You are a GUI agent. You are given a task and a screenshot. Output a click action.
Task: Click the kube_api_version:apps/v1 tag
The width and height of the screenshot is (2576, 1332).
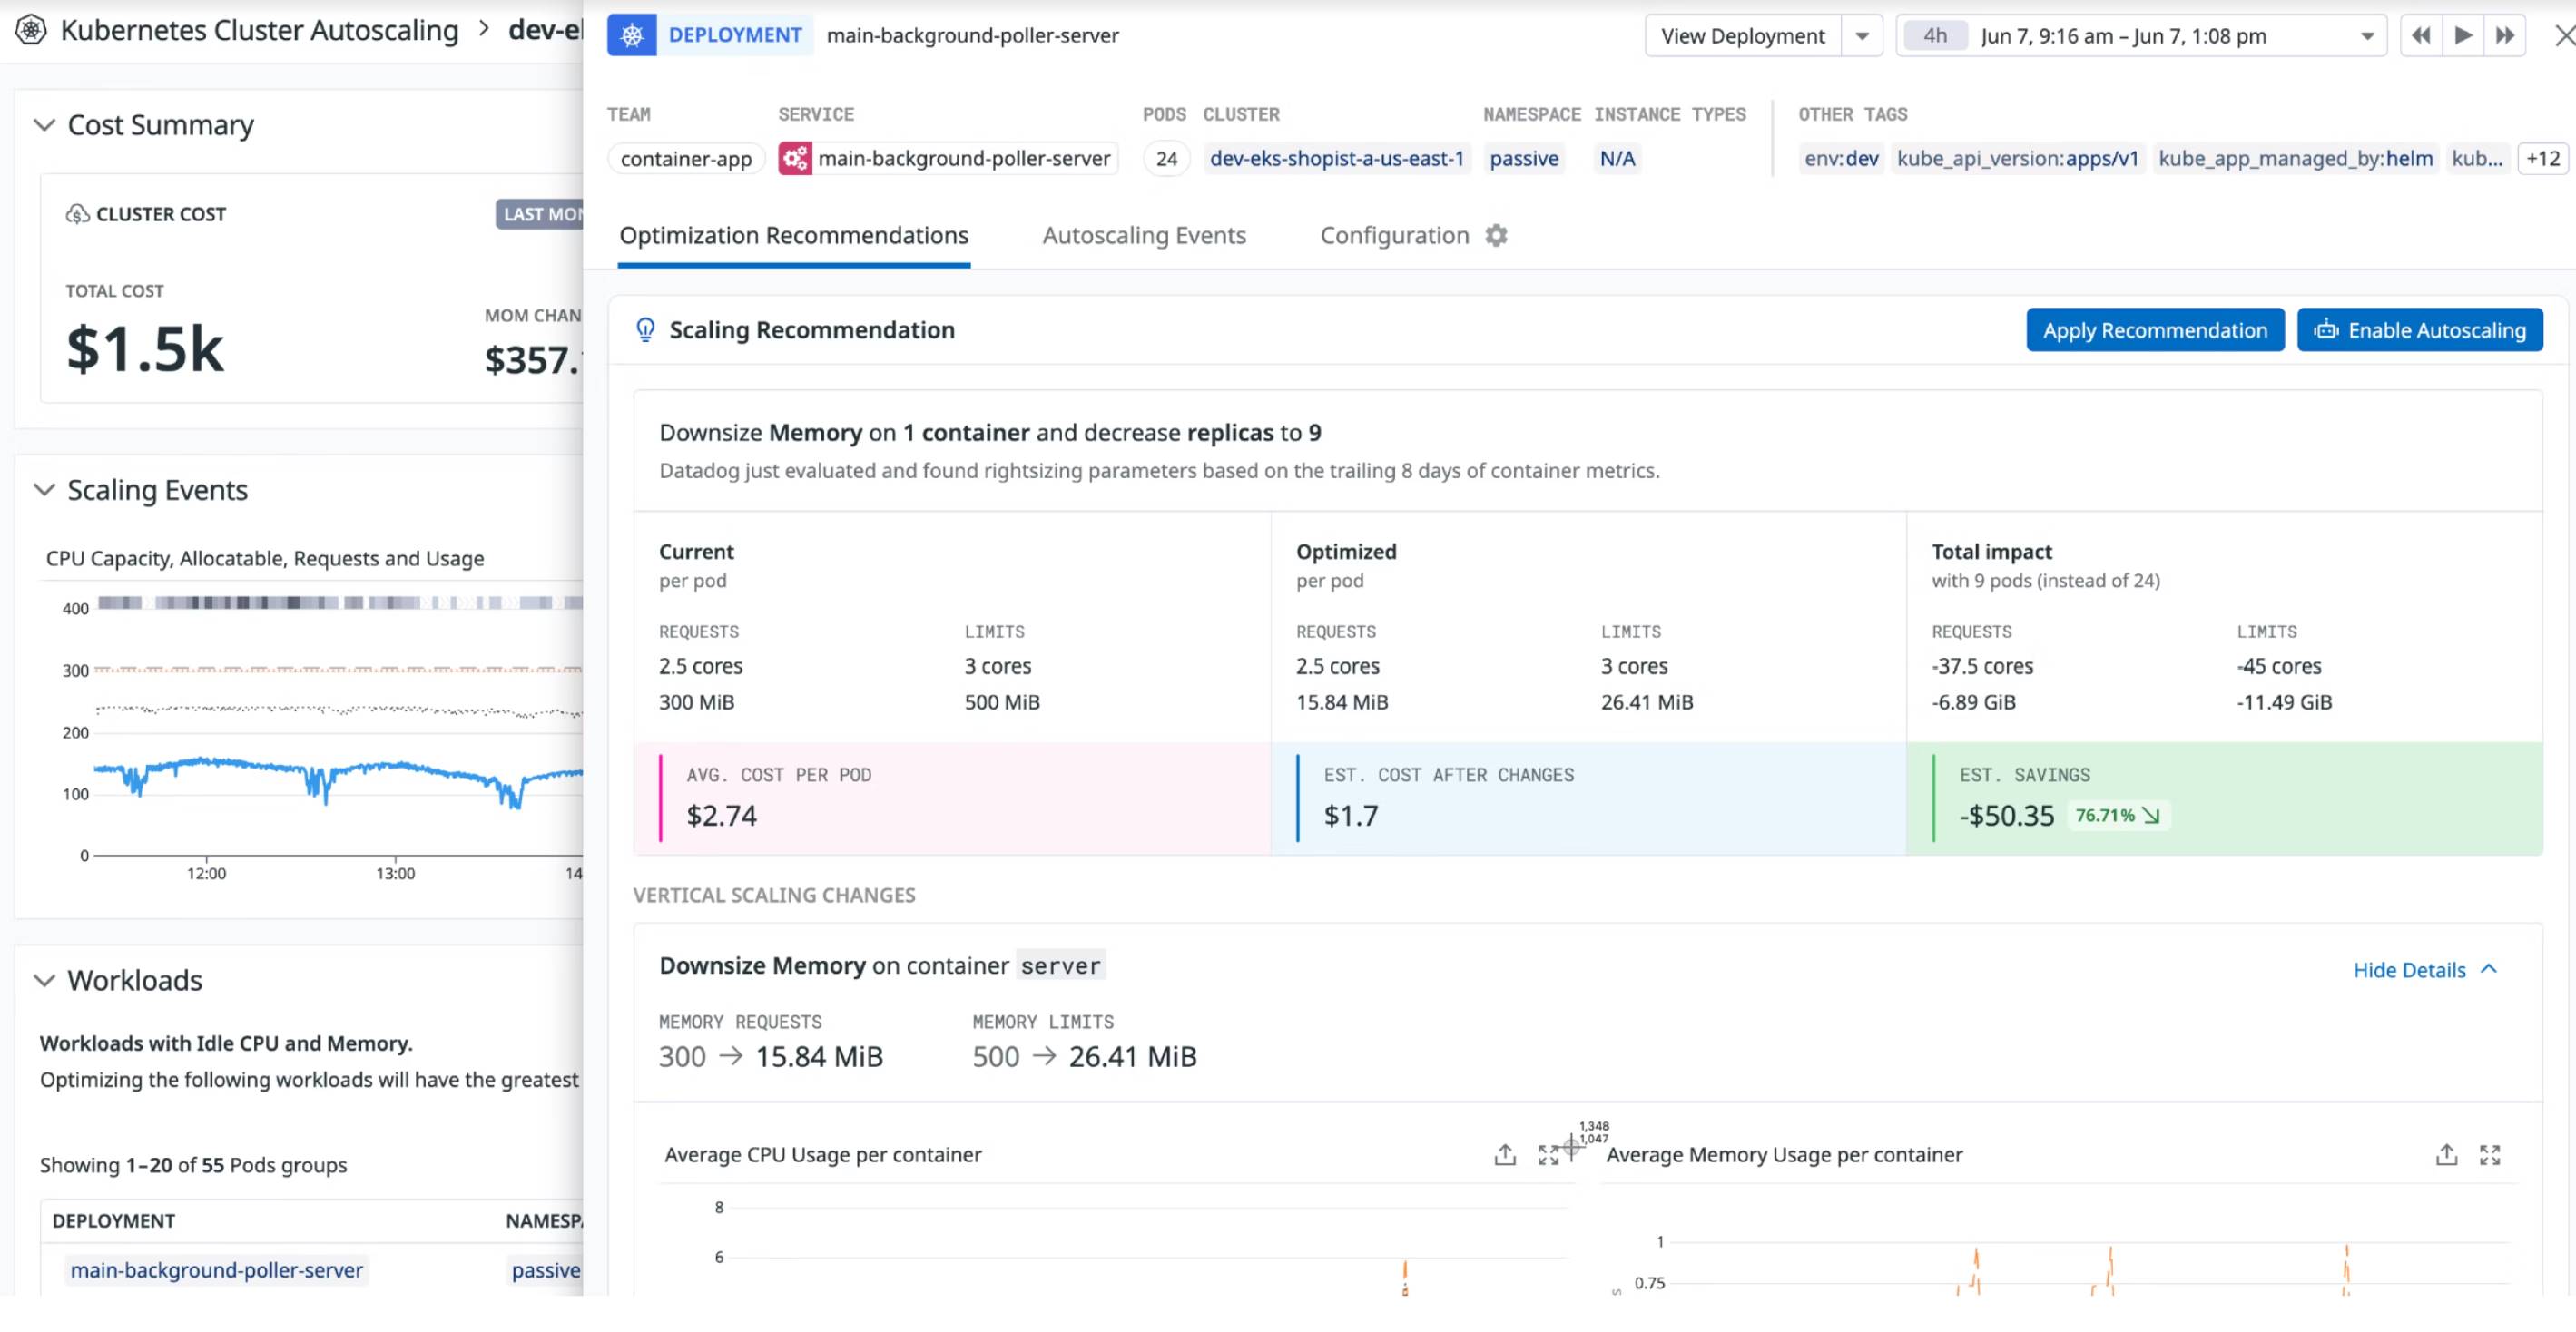click(x=2017, y=158)
